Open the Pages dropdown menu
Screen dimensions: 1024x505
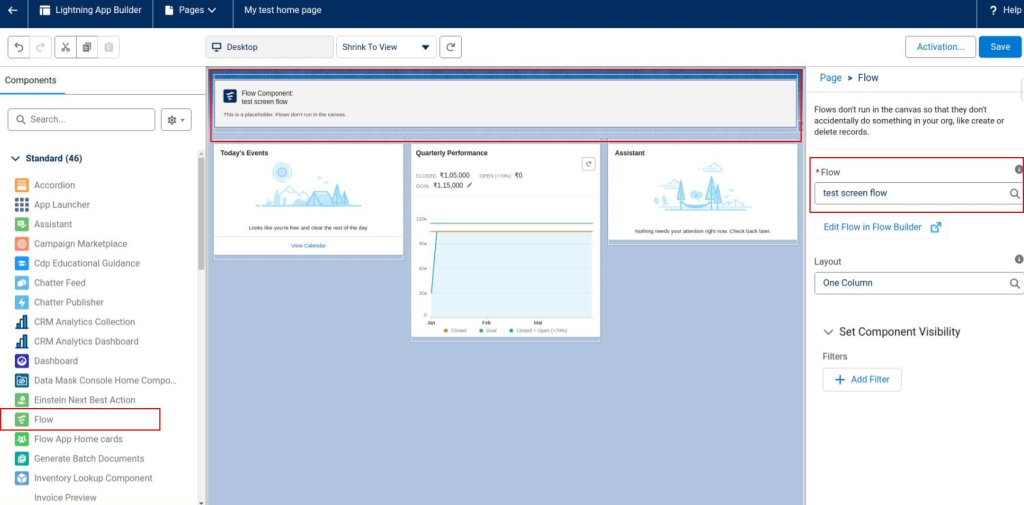click(x=190, y=10)
